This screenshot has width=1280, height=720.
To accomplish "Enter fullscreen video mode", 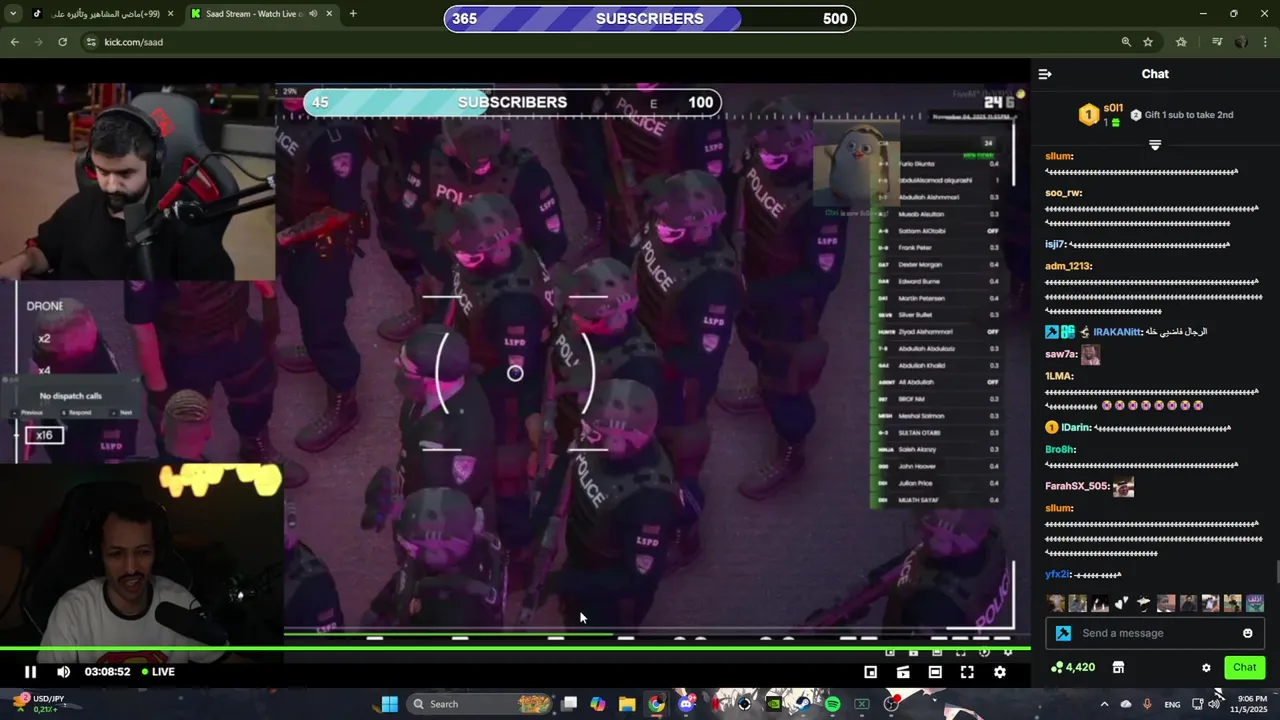I will 967,672.
